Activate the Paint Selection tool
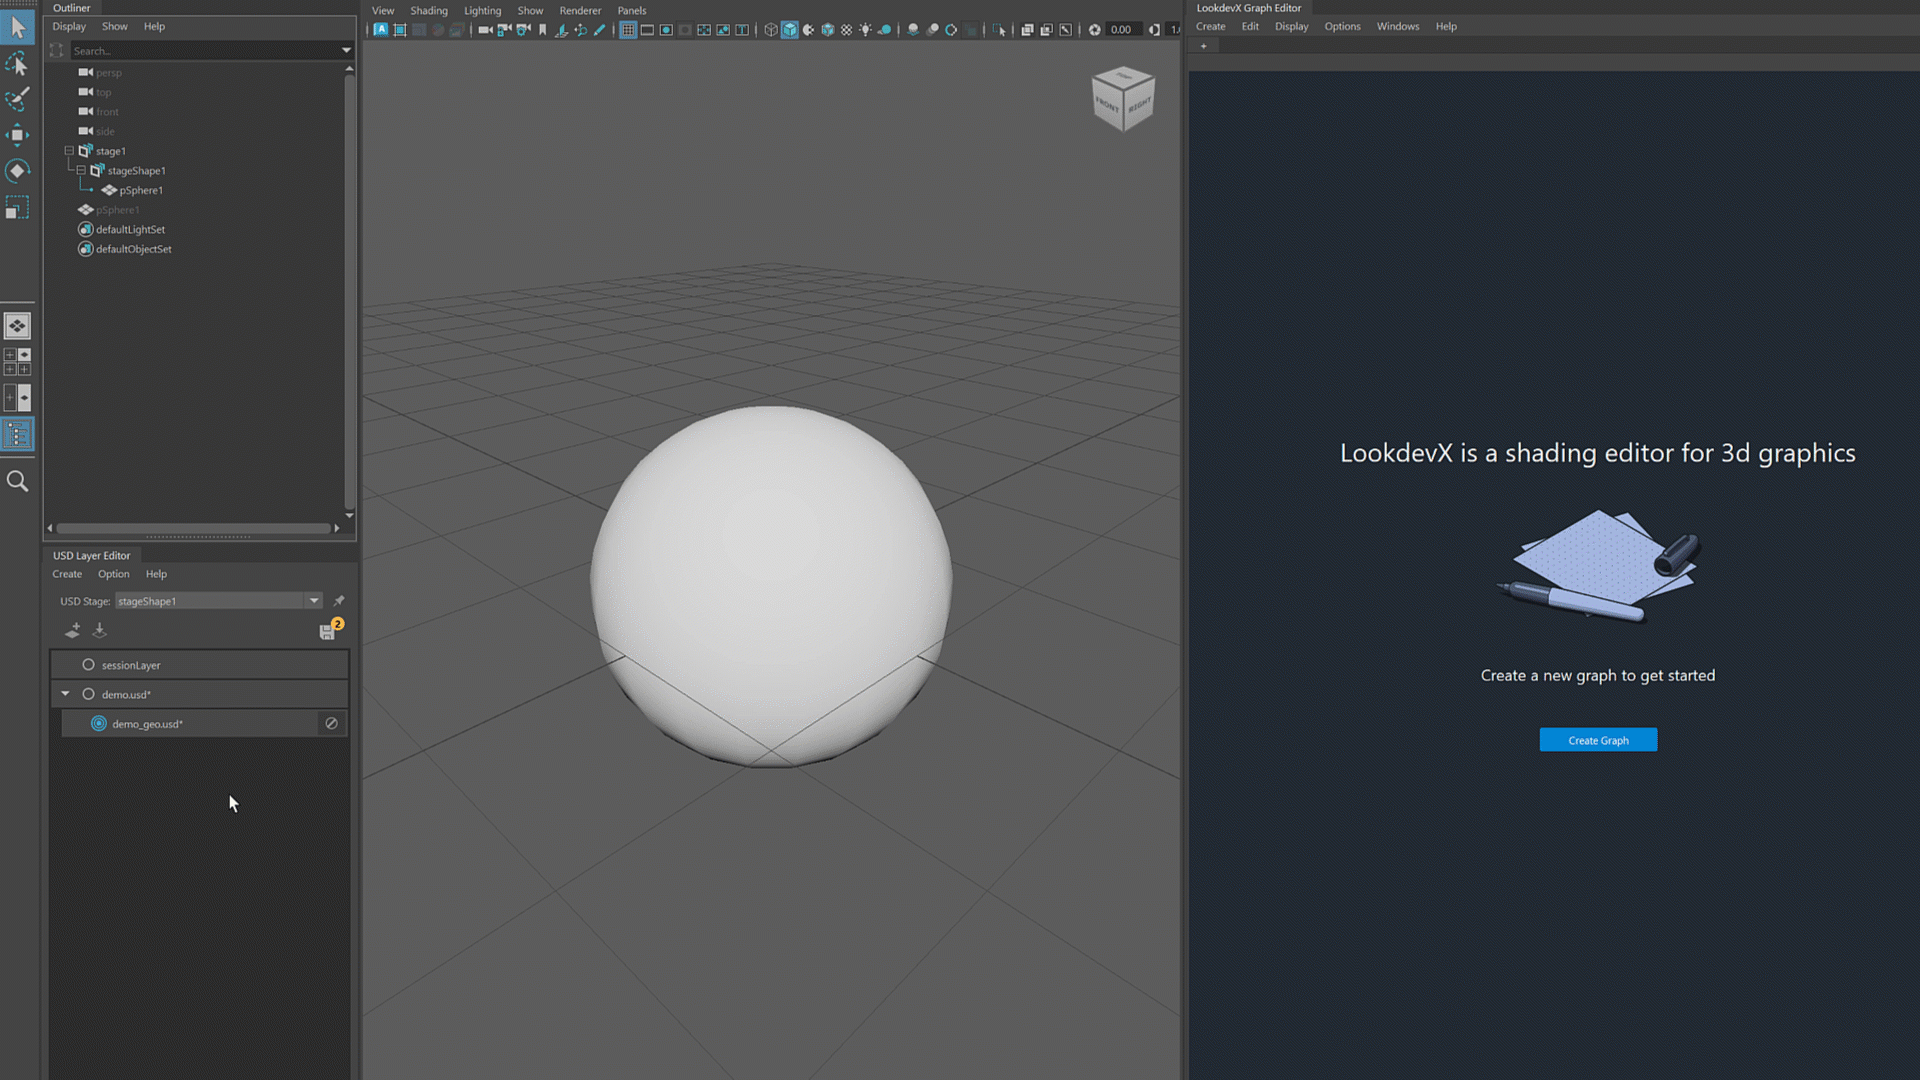 click(x=17, y=99)
